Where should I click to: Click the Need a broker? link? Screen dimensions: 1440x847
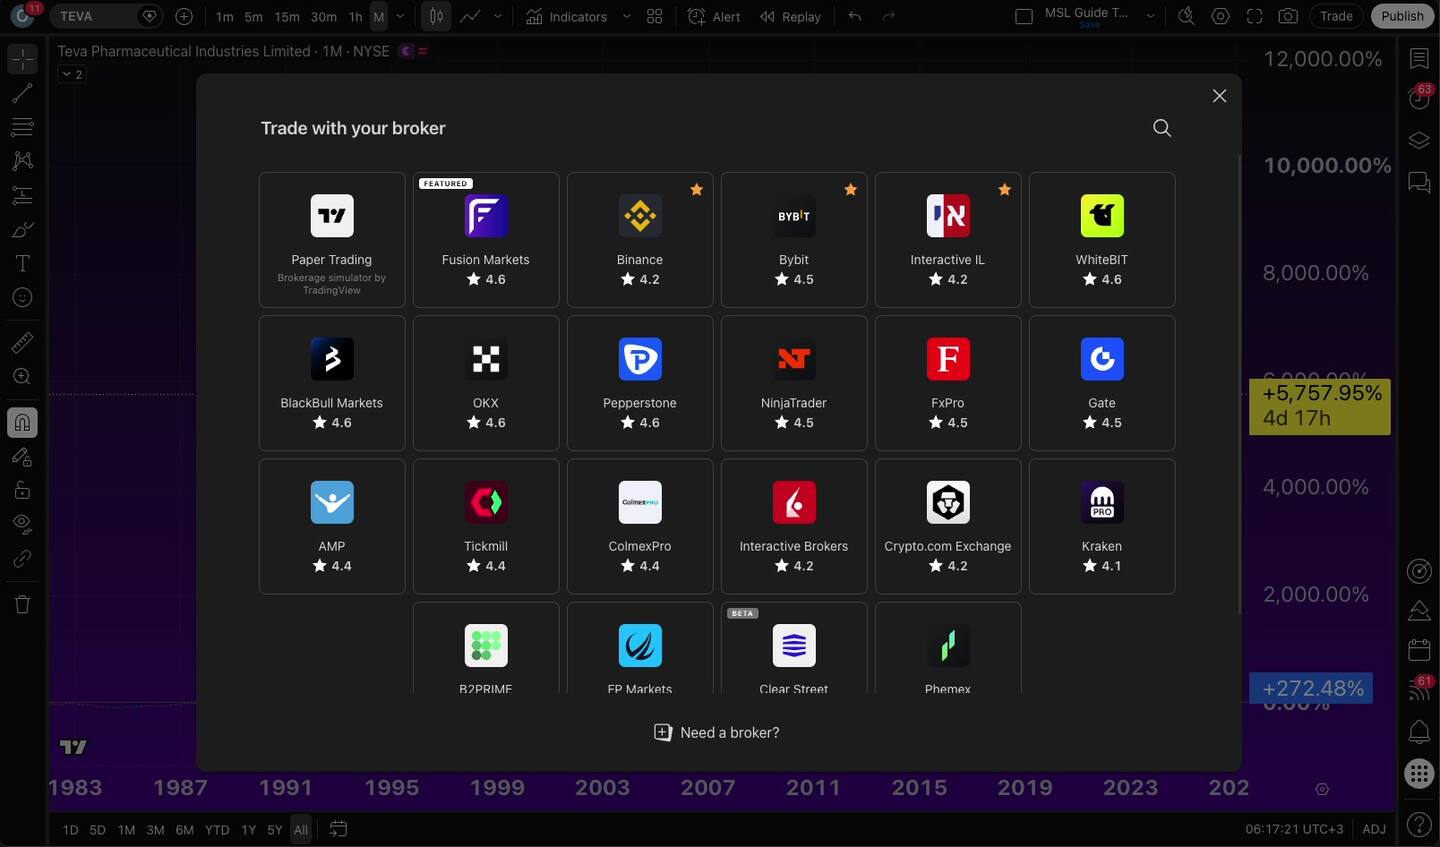pos(717,733)
